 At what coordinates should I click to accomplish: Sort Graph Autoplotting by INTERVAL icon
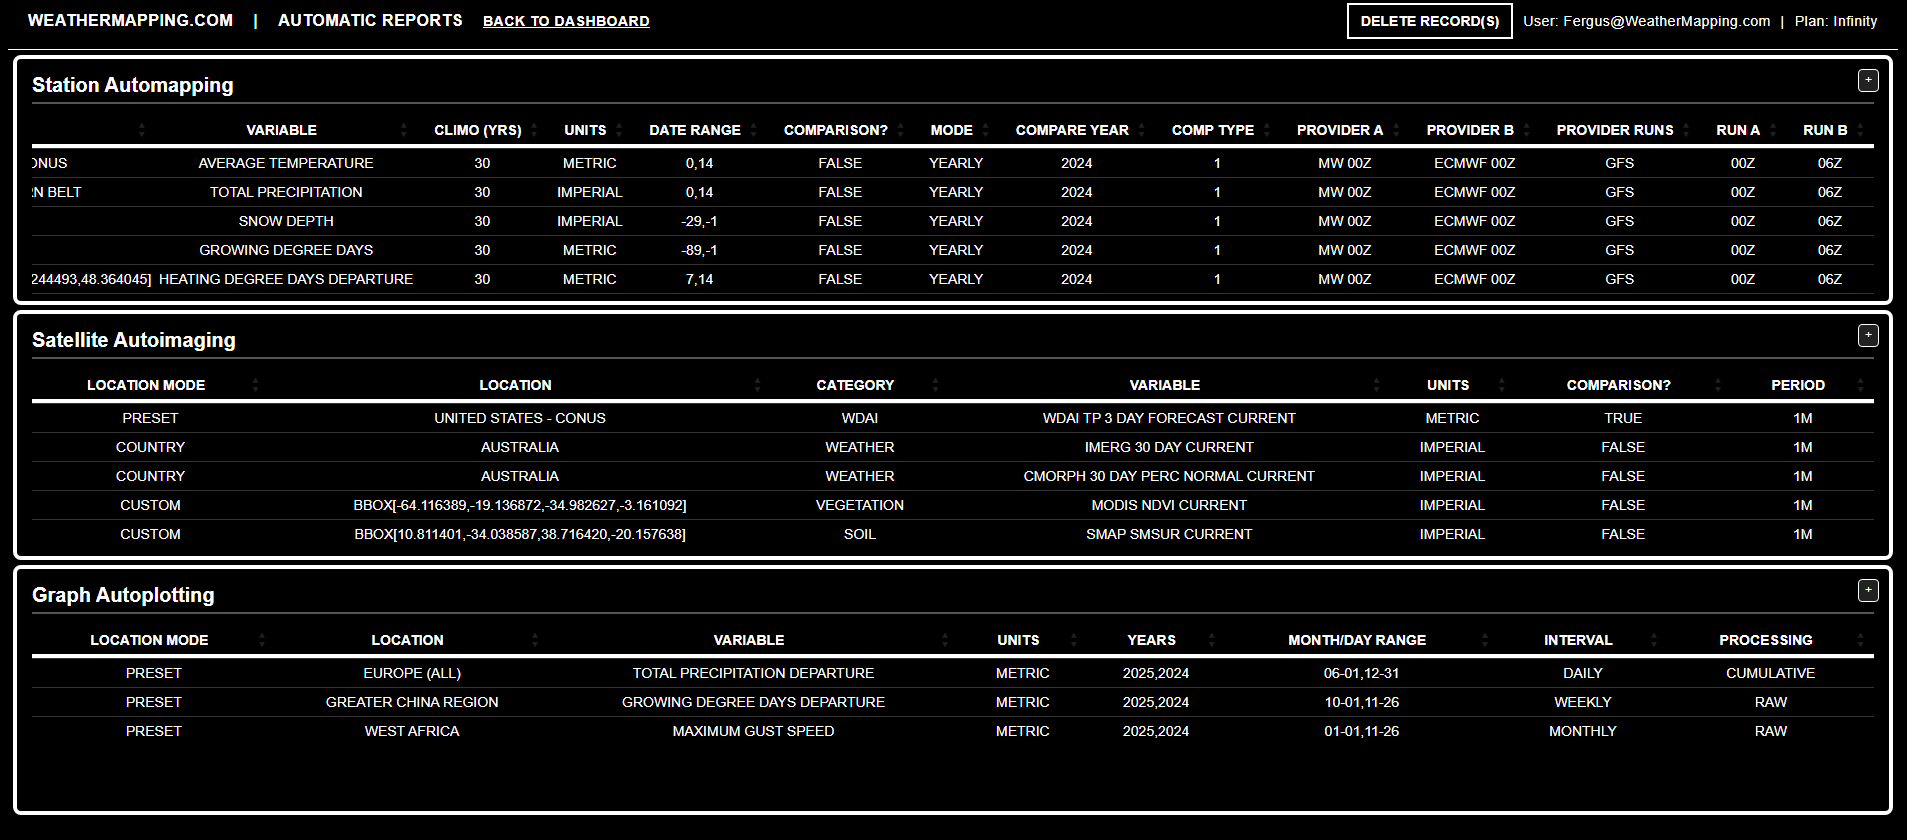click(1654, 640)
